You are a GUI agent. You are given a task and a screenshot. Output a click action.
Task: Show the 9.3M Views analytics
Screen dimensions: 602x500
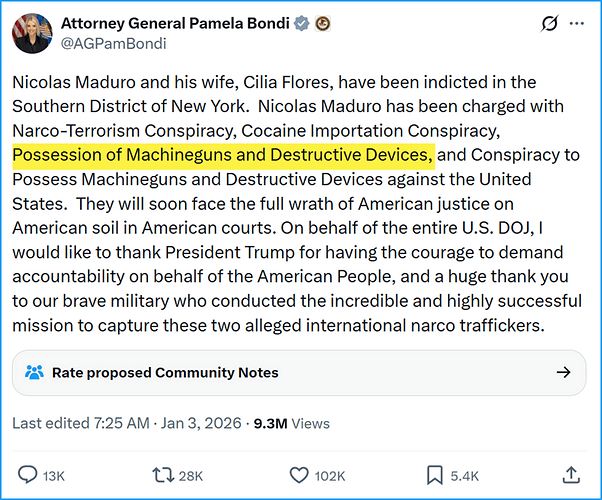[290, 423]
